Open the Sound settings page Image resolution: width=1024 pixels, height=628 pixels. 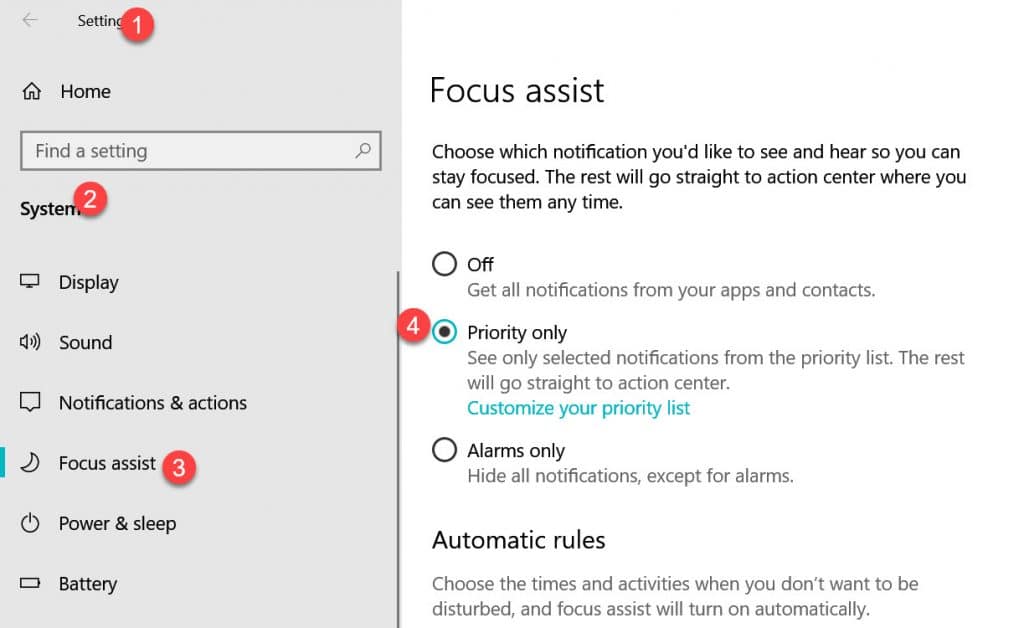coord(85,342)
